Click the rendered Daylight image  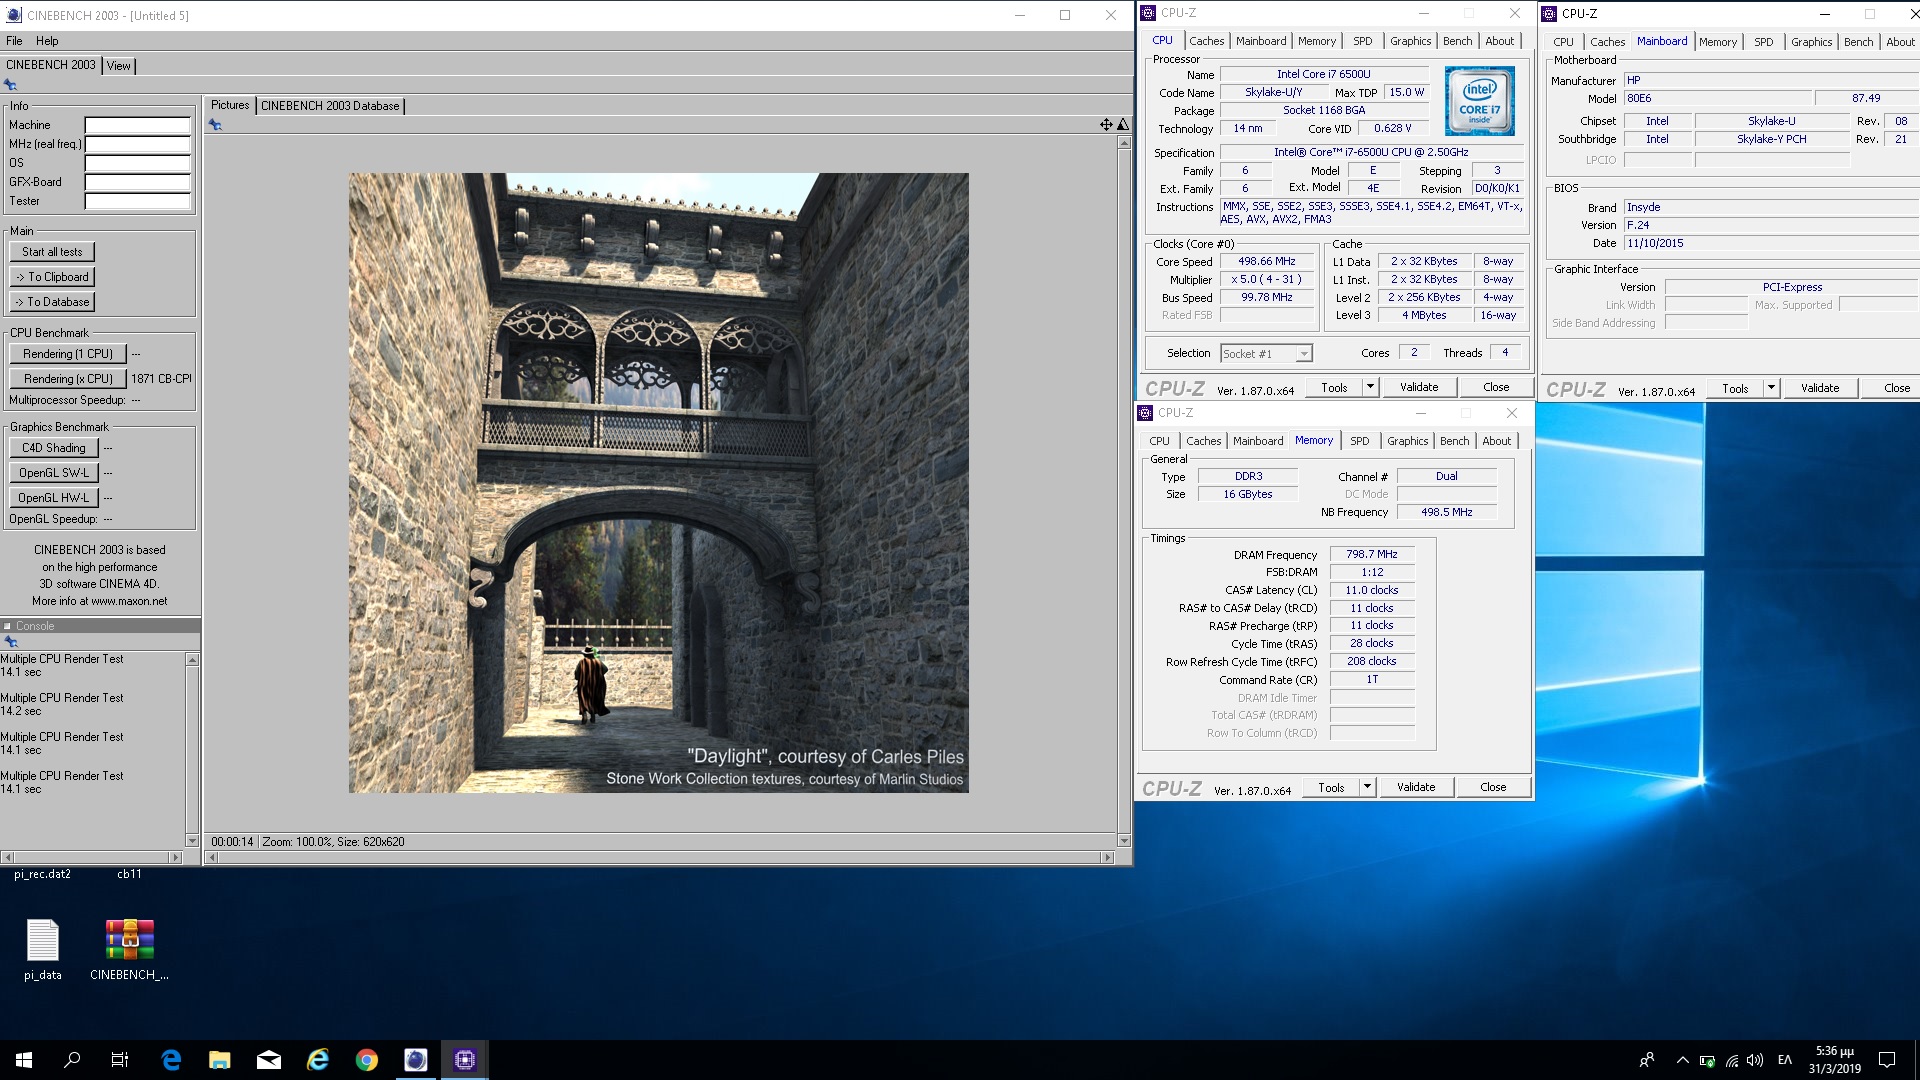coord(658,483)
